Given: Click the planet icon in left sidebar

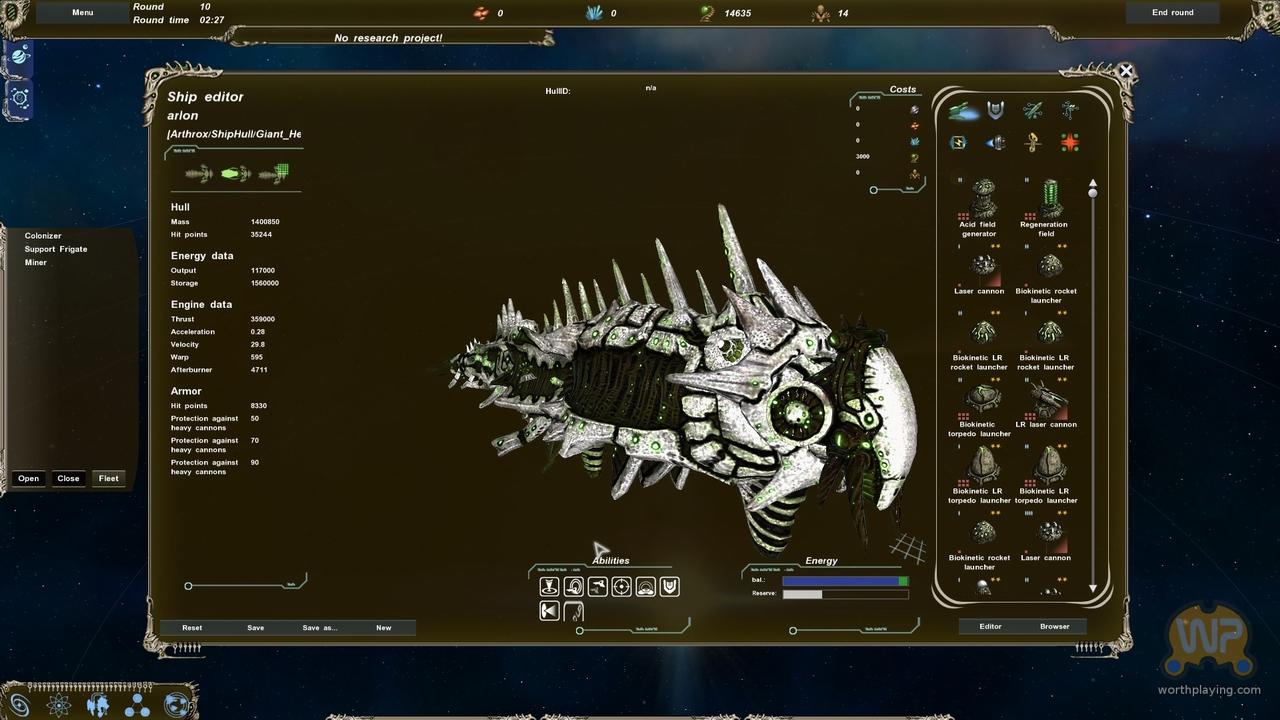Looking at the screenshot, I should point(20,58).
